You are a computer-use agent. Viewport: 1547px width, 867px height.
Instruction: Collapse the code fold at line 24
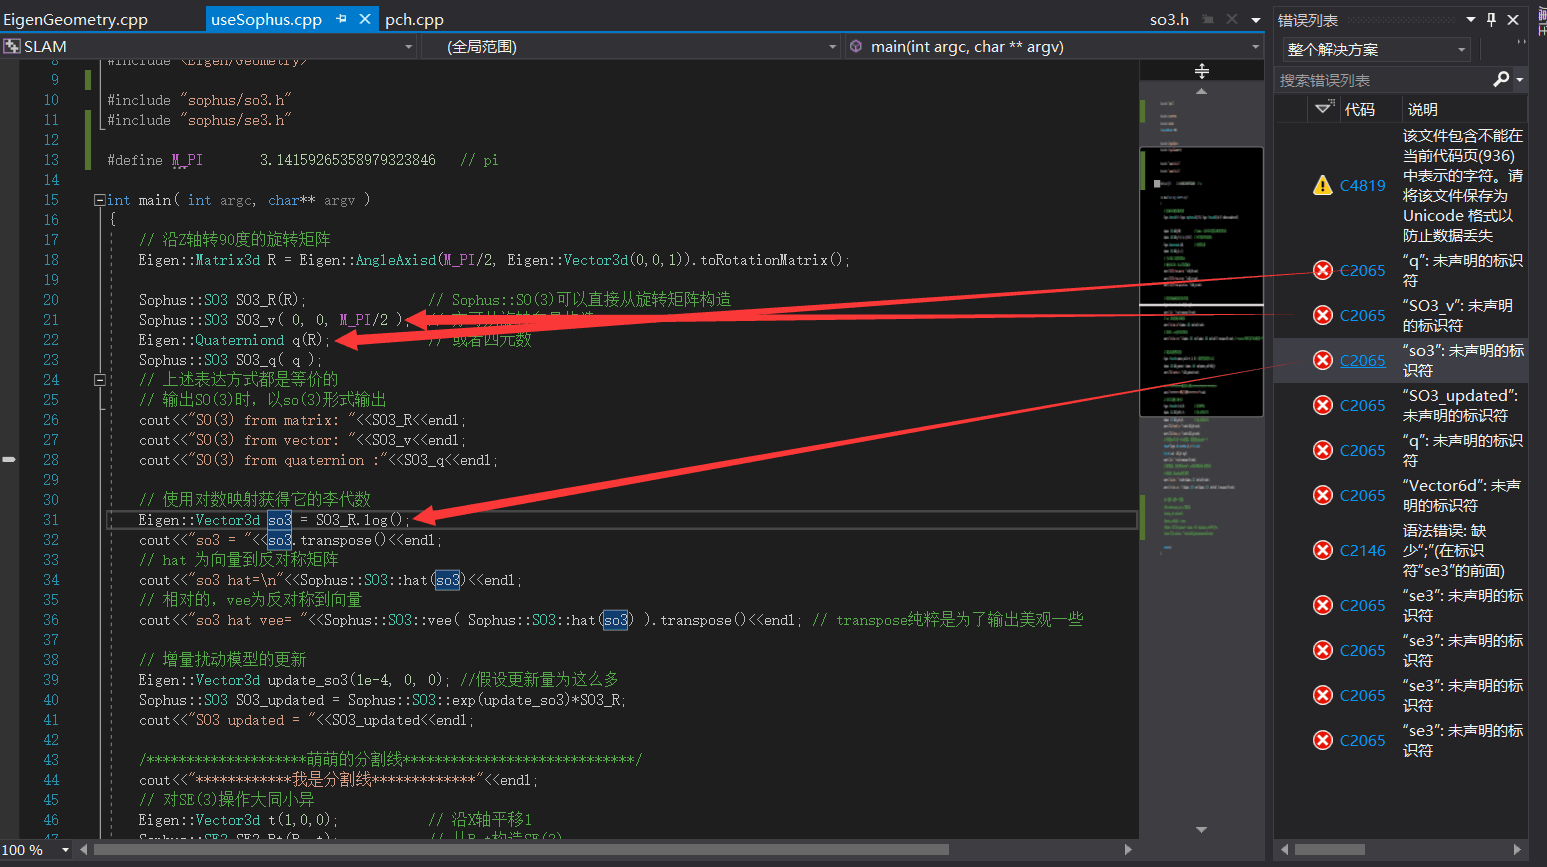(100, 379)
